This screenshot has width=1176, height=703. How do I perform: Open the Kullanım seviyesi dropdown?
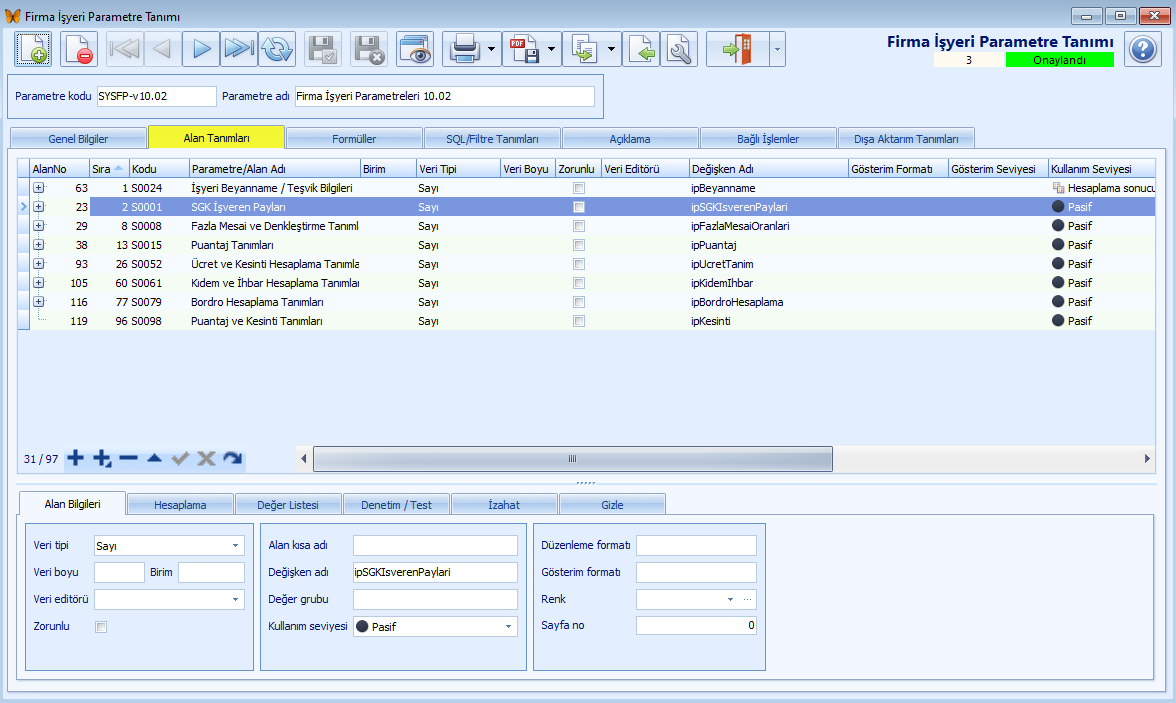pos(508,627)
